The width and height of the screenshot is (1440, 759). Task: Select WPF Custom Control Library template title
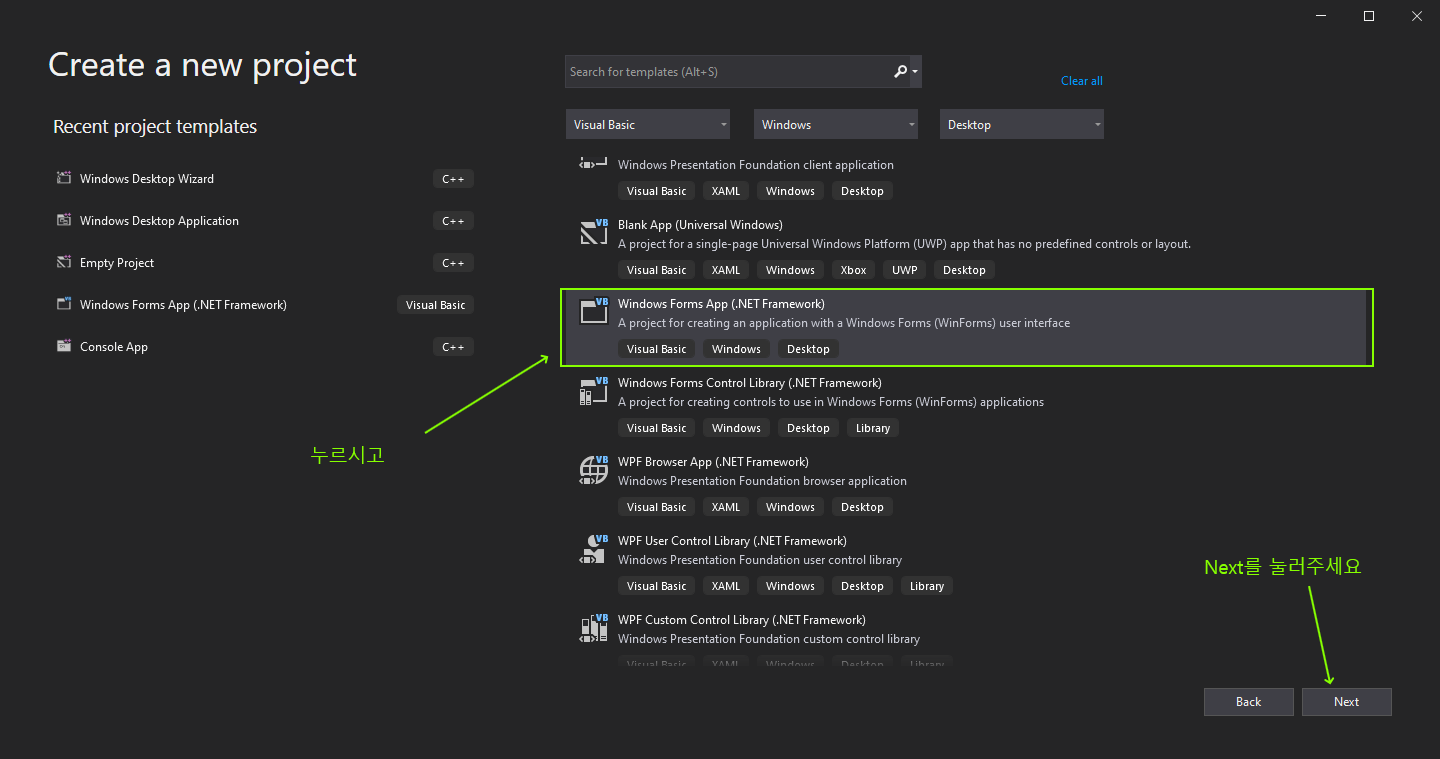(742, 620)
